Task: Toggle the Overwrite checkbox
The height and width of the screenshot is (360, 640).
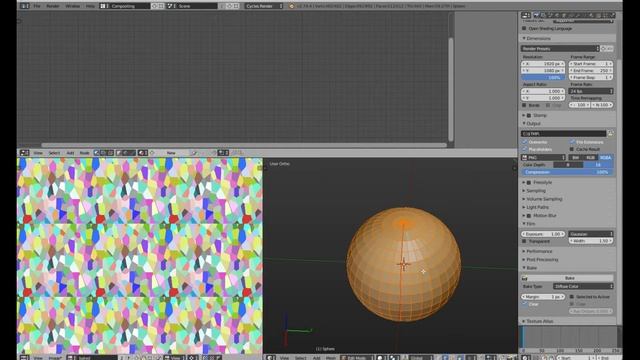Action: coord(525,142)
